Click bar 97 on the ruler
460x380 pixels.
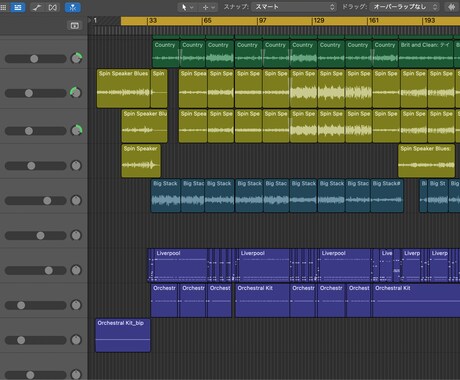coord(263,21)
